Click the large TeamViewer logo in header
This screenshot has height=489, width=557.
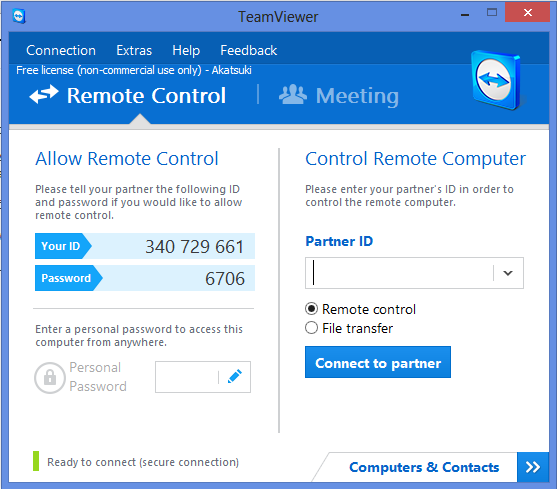tap(496, 80)
